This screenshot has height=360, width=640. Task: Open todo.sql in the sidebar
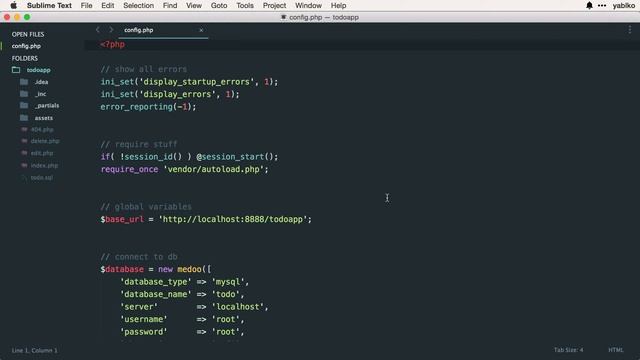pyautogui.click(x=42, y=178)
